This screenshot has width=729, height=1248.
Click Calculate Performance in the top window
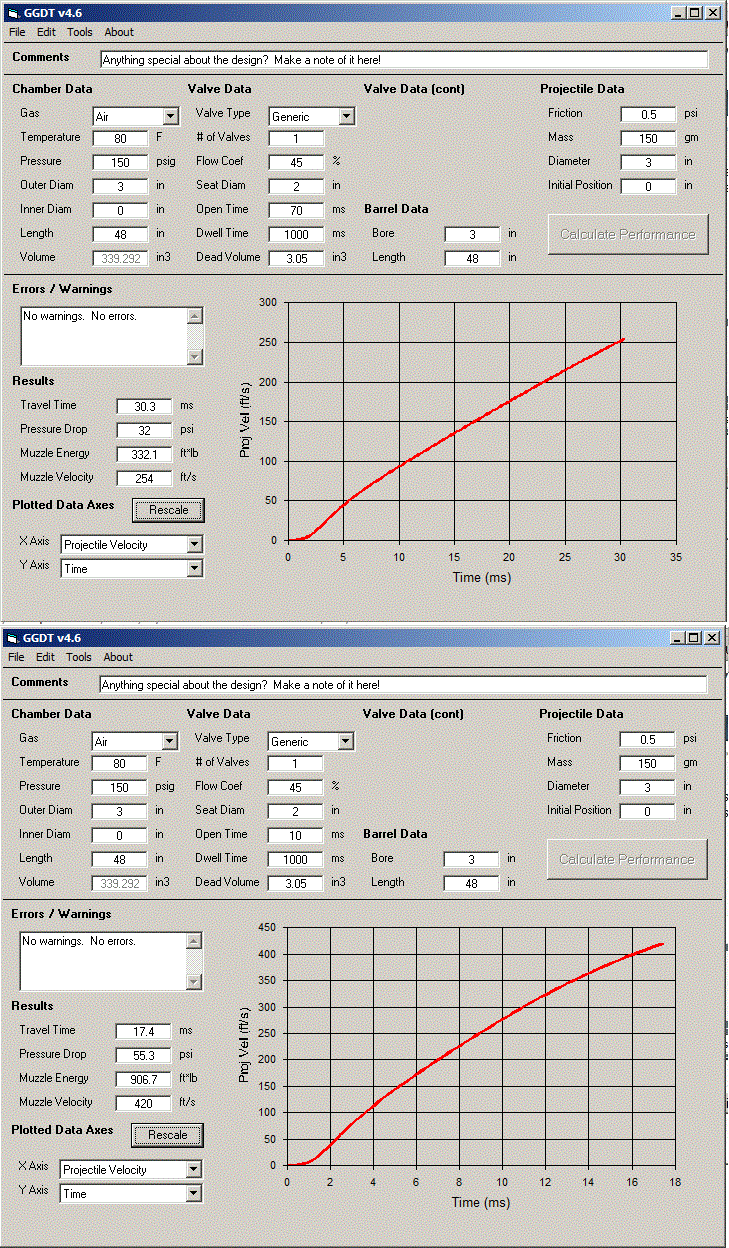(x=627, y=234)
